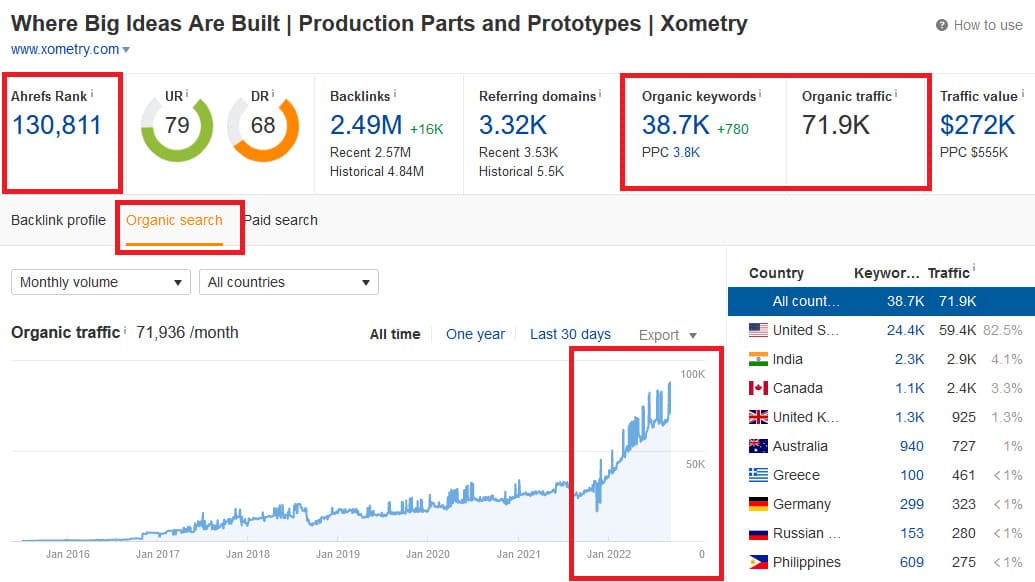Select the Philippines flag icon
The width and height of the screenshot is (1035, 582).
(x=759, y=562)
